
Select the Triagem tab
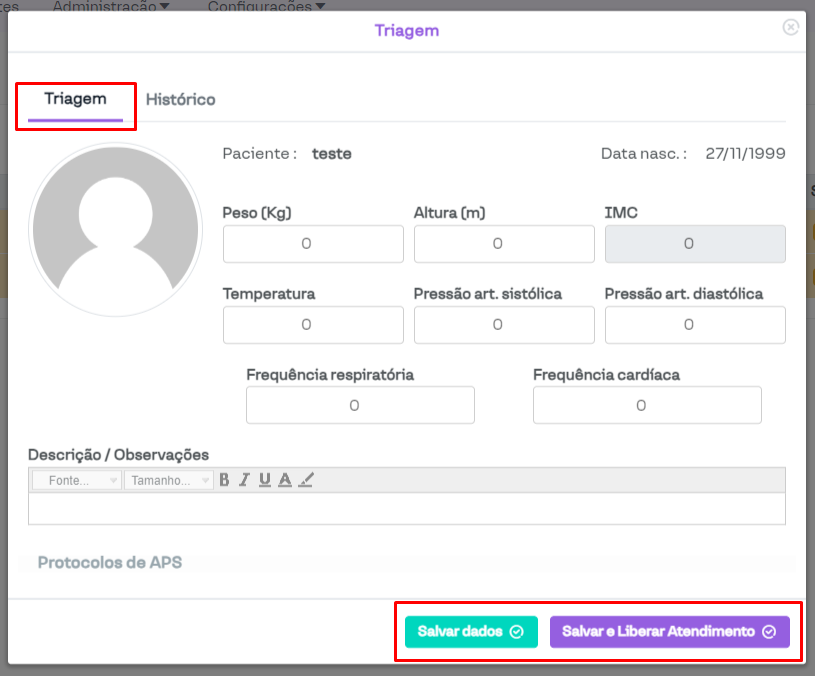[75, 99]
